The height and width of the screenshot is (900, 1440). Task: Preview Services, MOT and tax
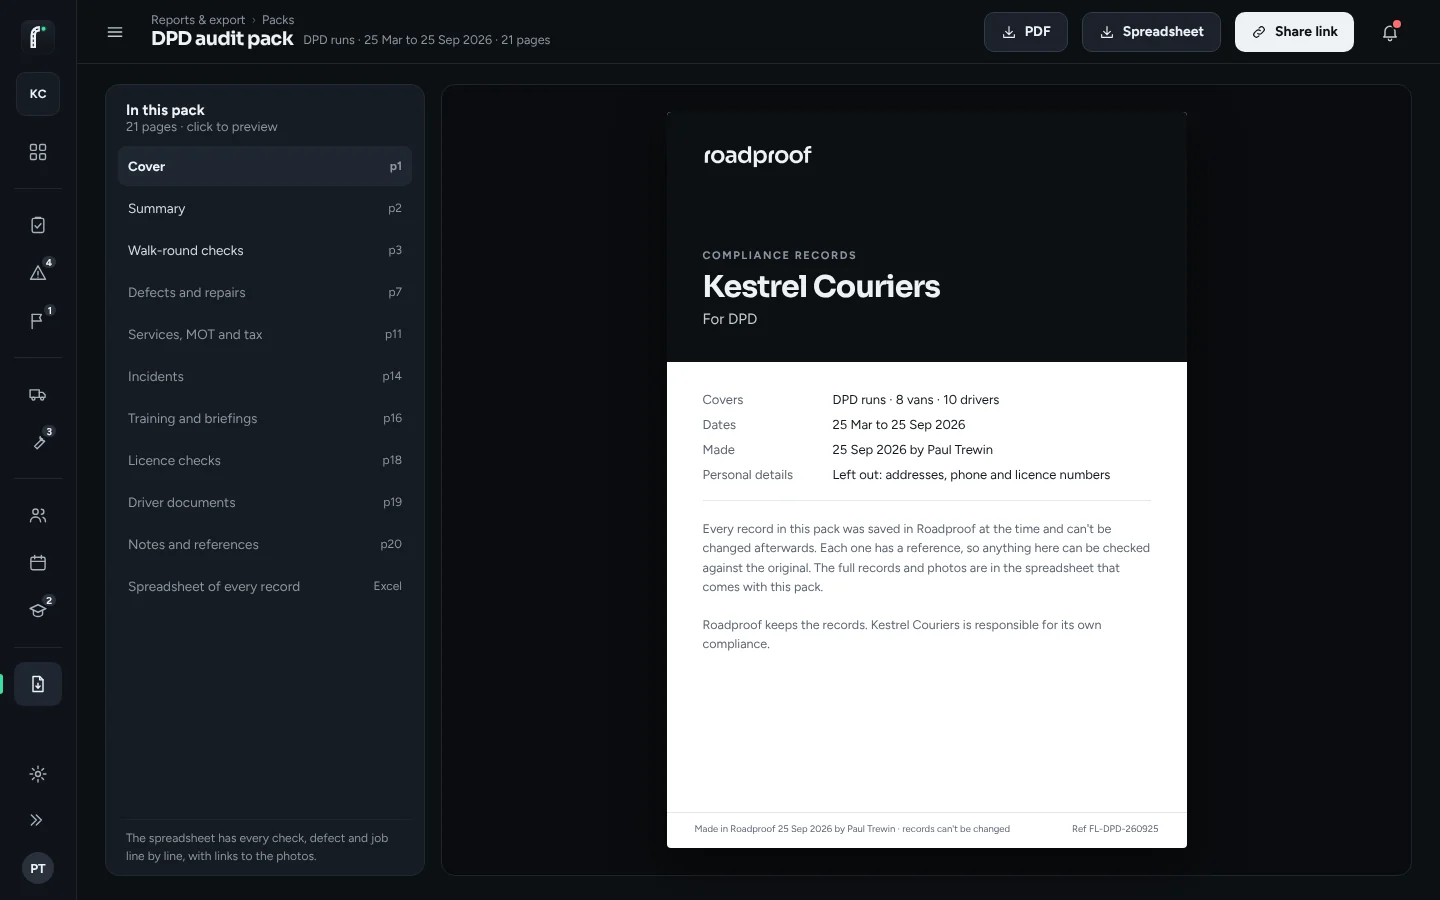pos(265,335)
